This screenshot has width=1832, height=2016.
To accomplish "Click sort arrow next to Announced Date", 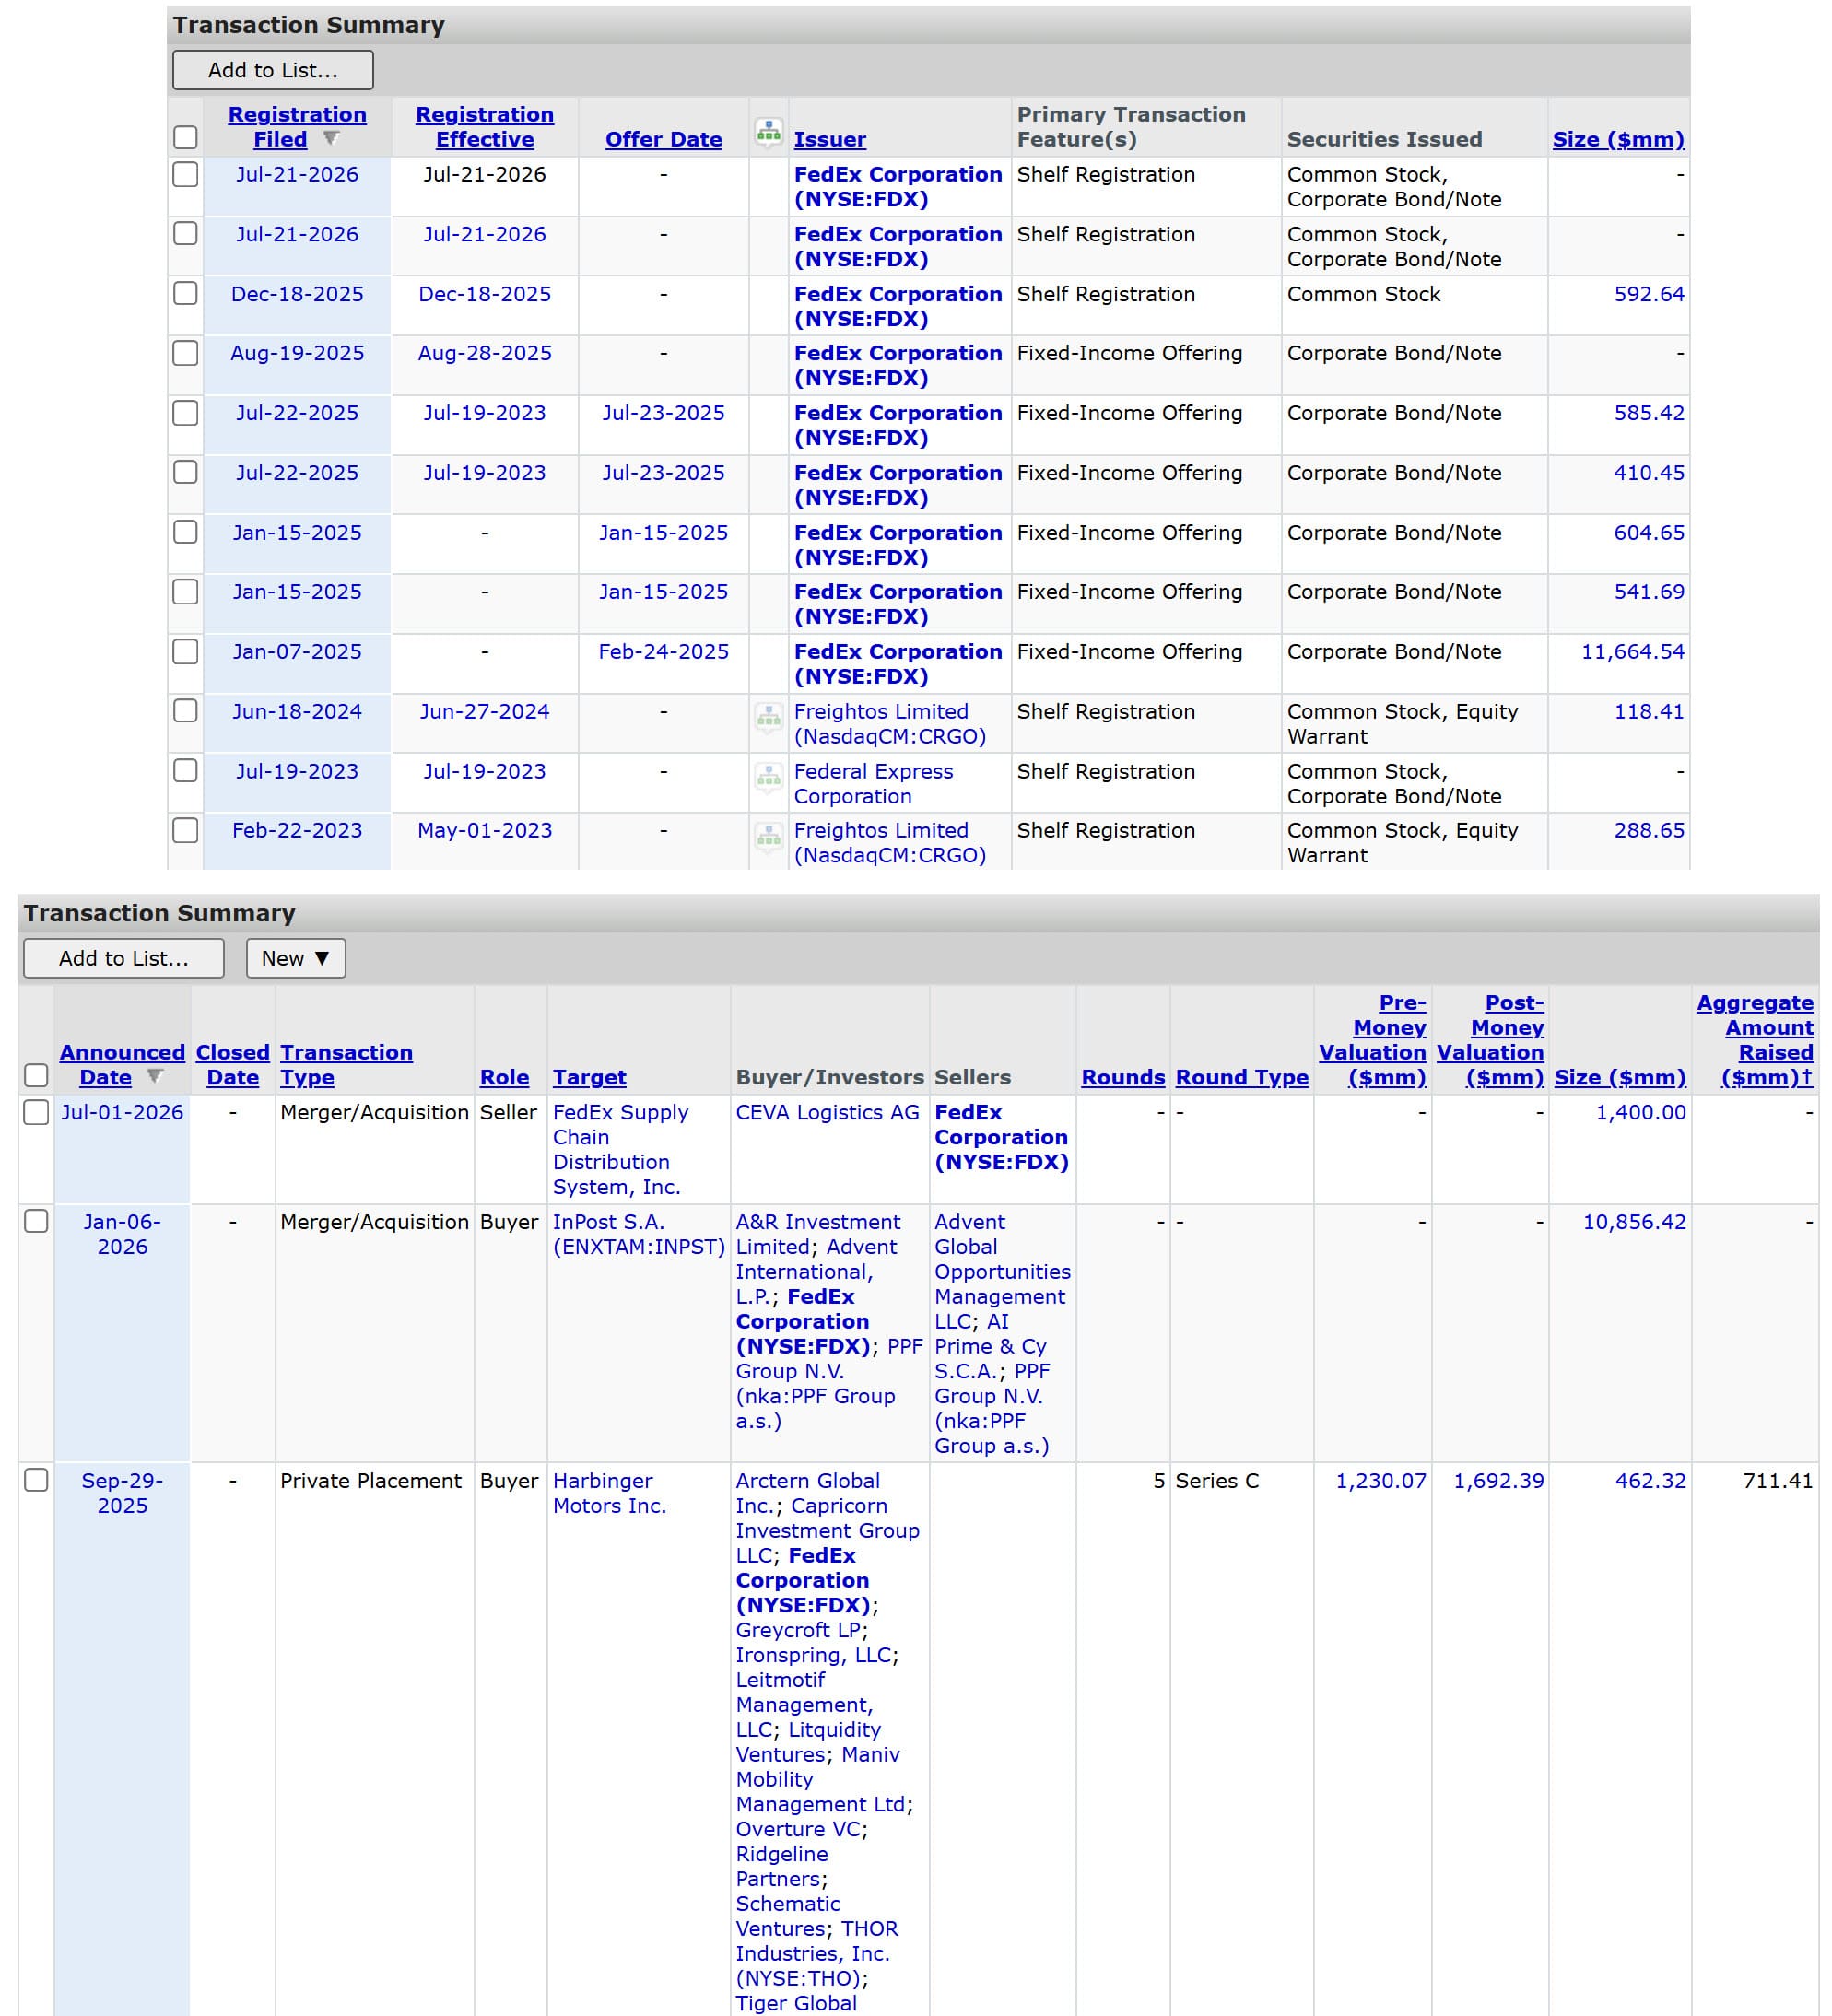I will tap(155, 1076).
